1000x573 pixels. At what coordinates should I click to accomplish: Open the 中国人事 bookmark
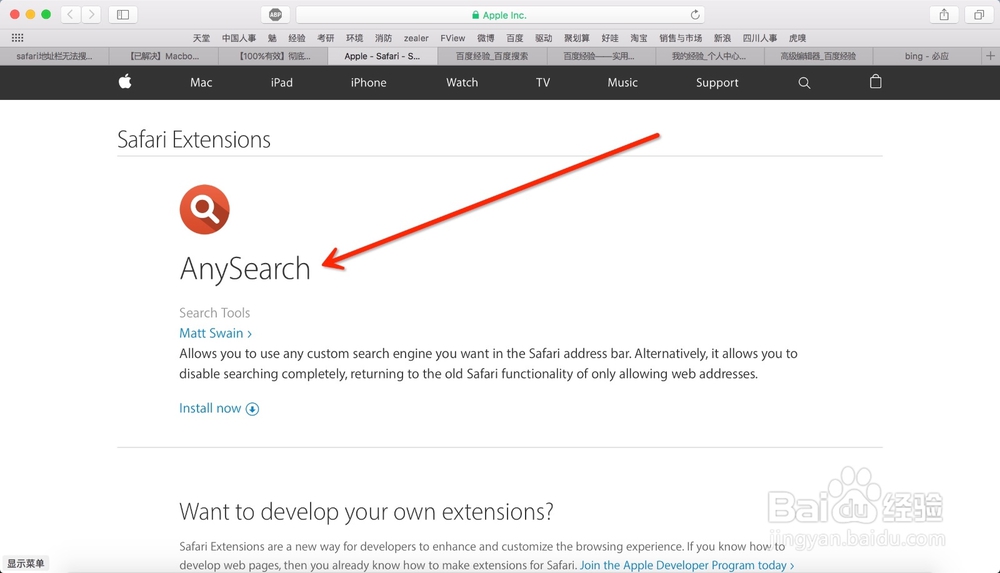239,38
